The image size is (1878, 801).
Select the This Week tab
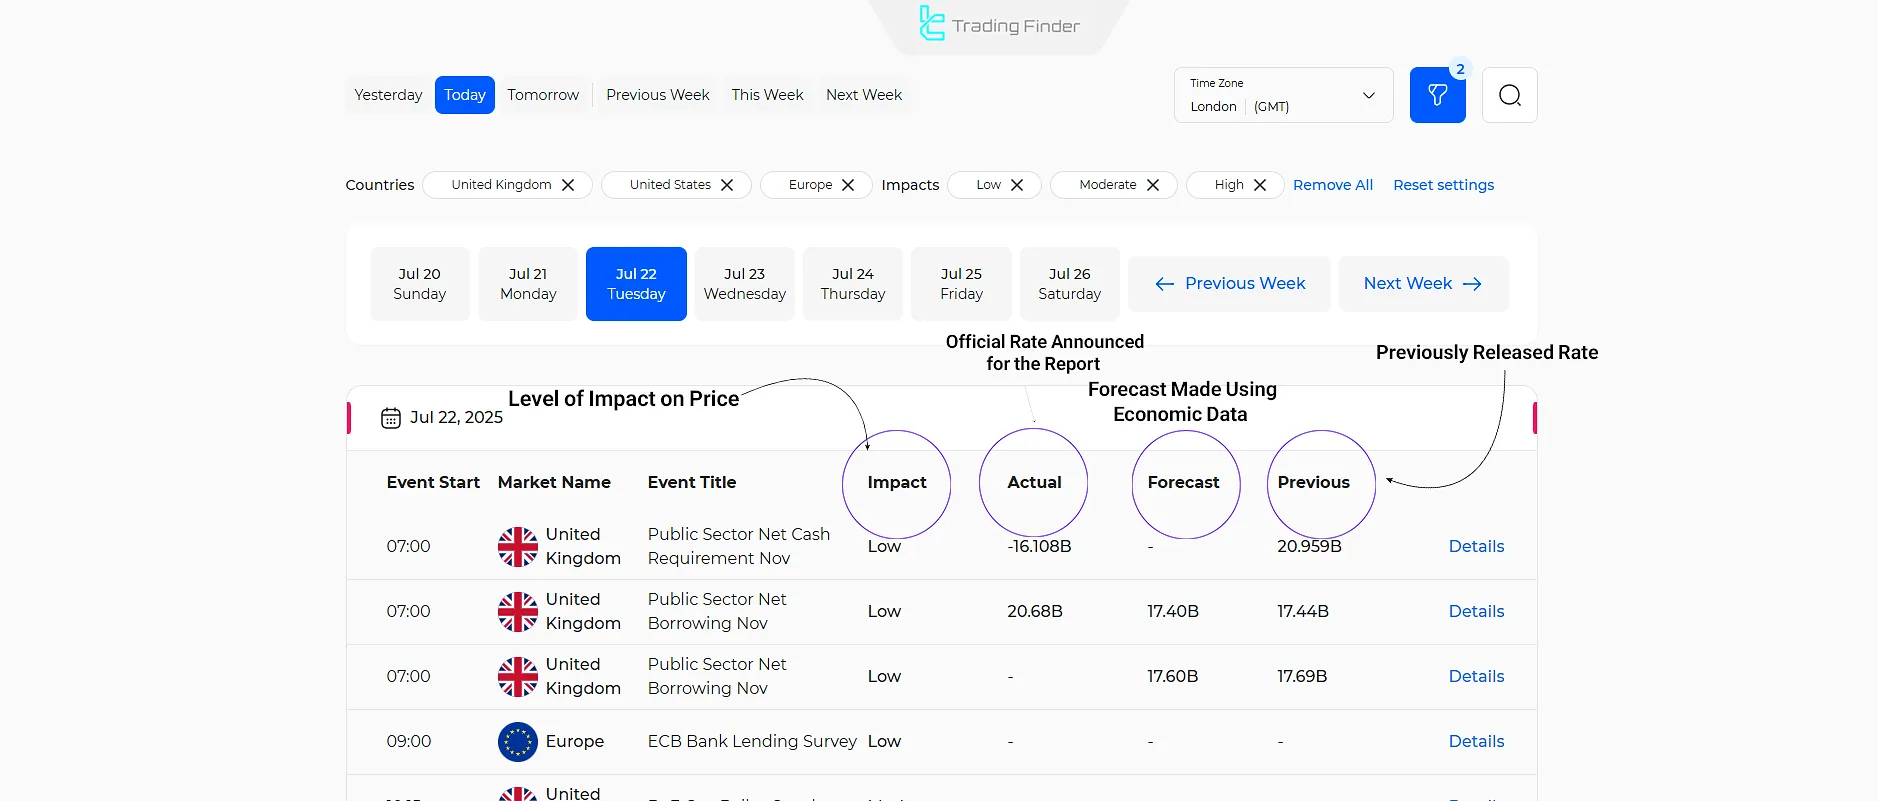[768, 95]
